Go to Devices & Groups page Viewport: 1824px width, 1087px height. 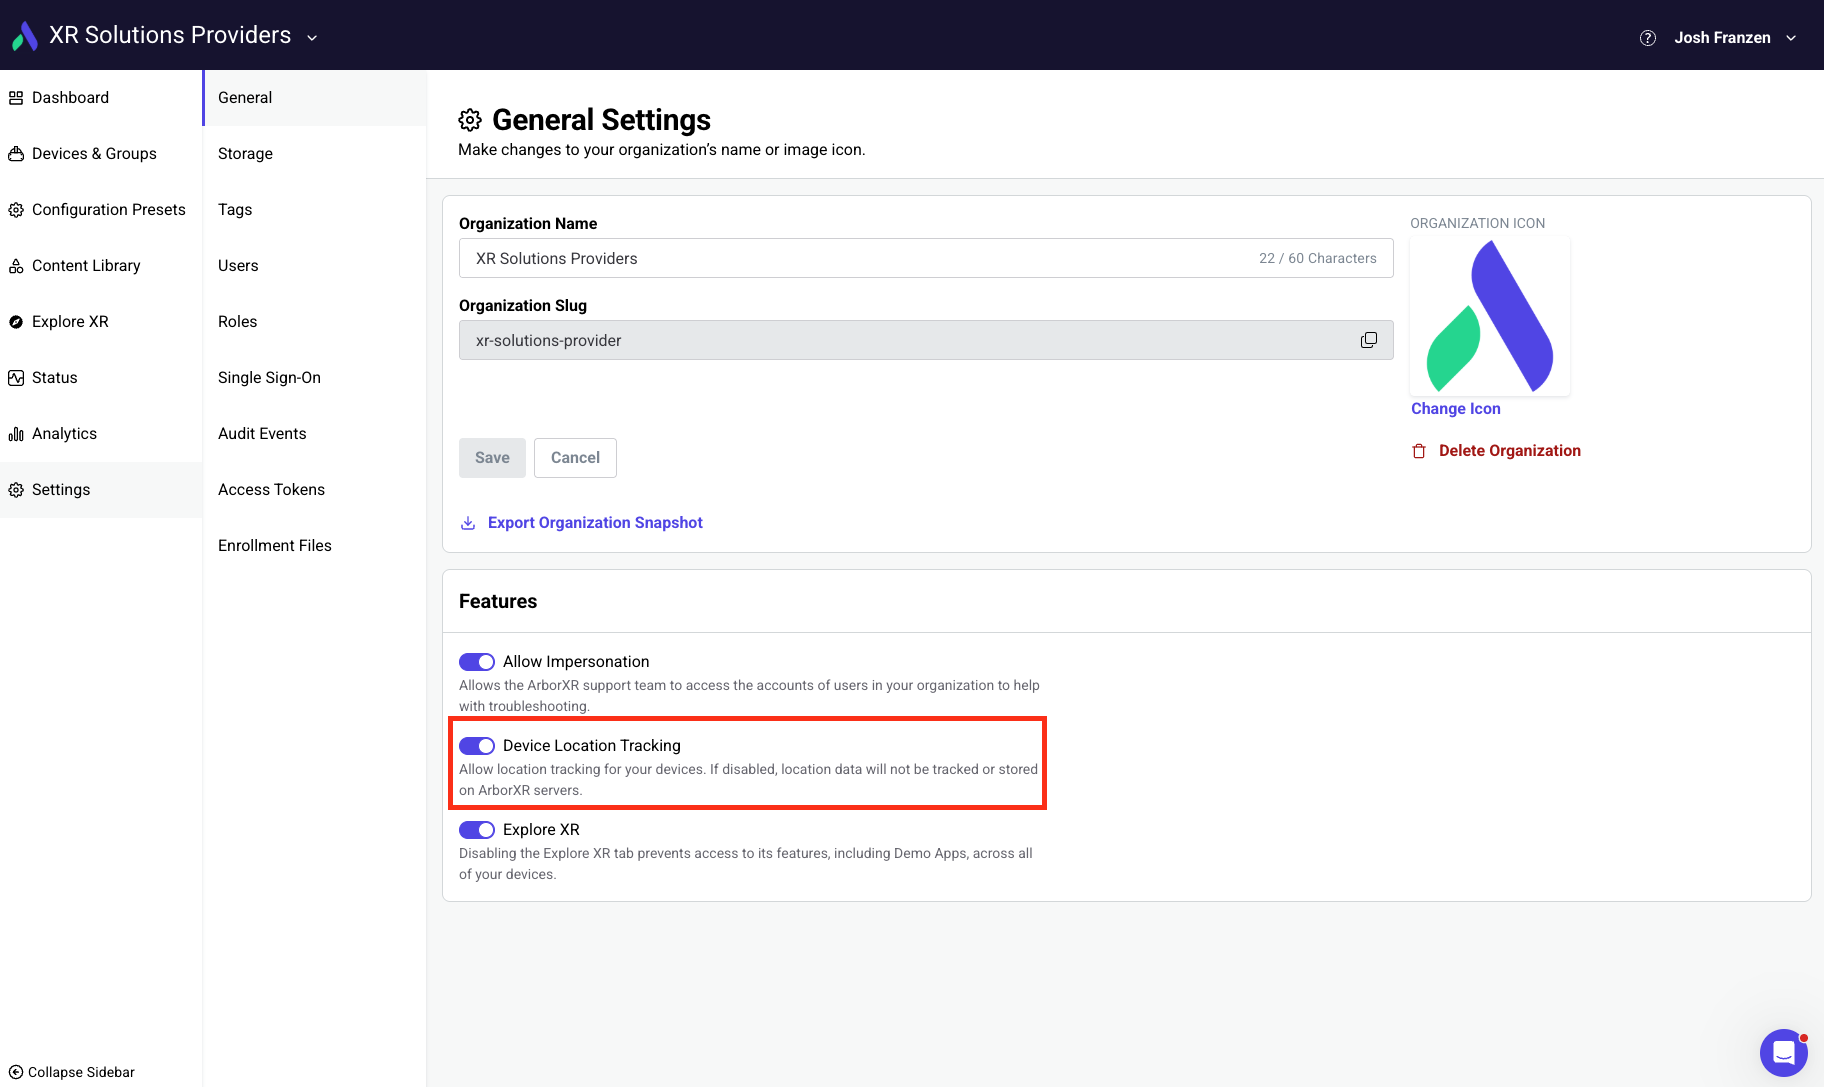101,154
